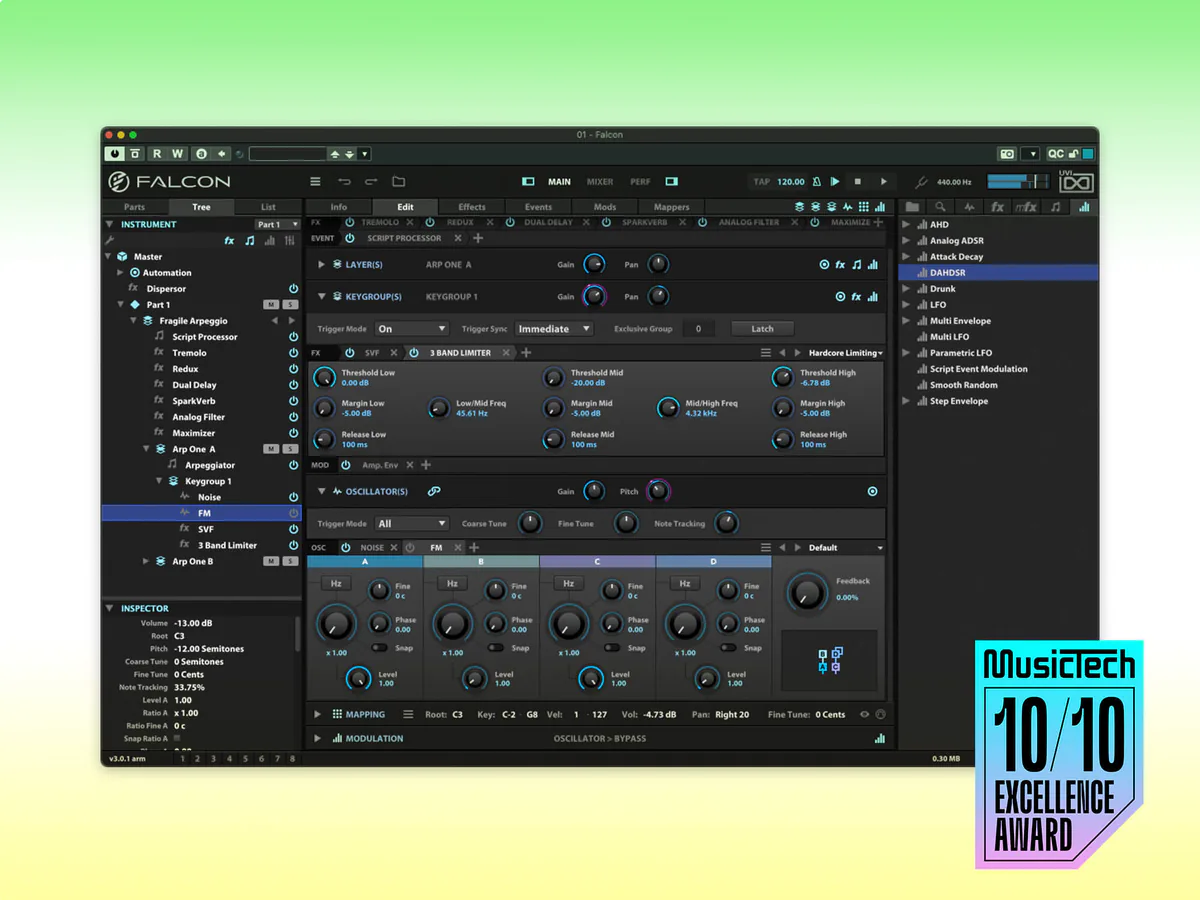Click the undo arrow icon
1200x900 pixels.
click(x=344, y=182)
